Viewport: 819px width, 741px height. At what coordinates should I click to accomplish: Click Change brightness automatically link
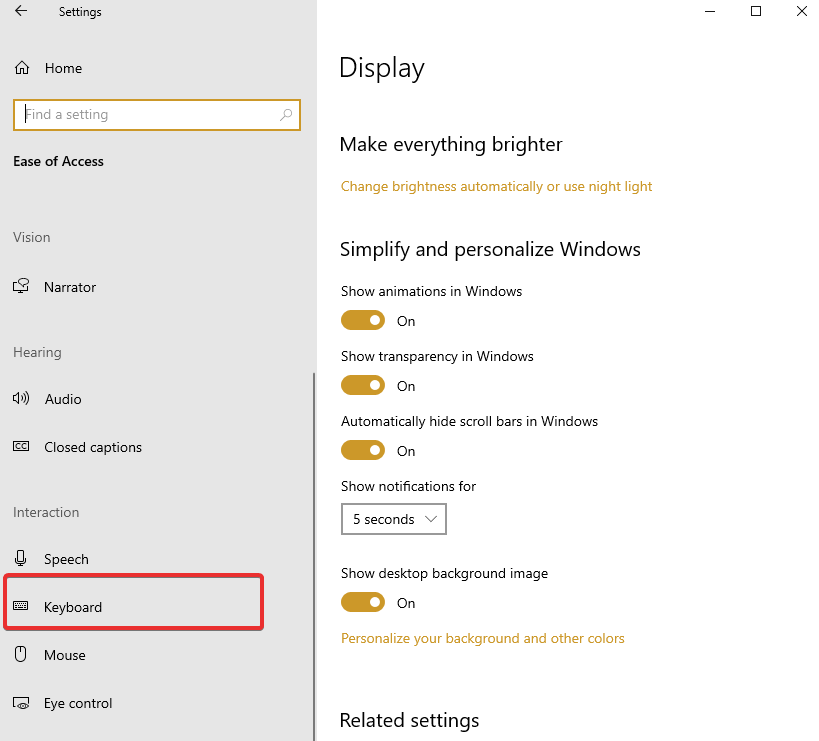pyautogui.click(x=496, y=186)
